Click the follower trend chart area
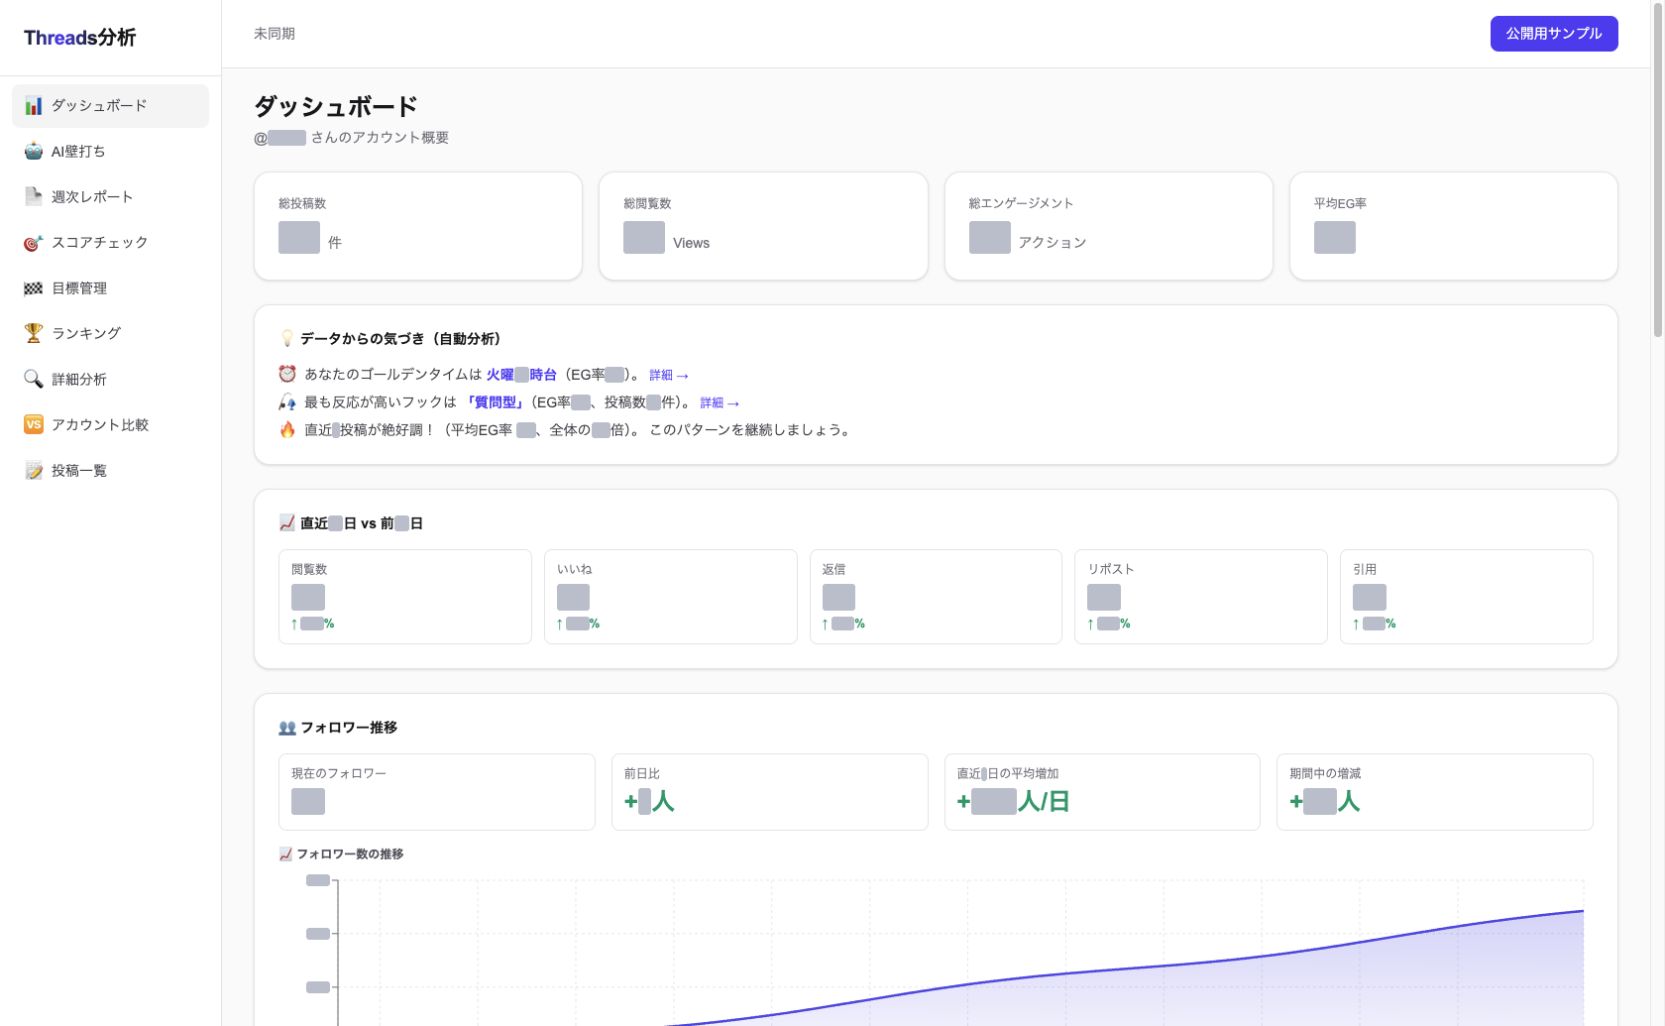Screen dimensions: 1665x1026 click(960, 952)
